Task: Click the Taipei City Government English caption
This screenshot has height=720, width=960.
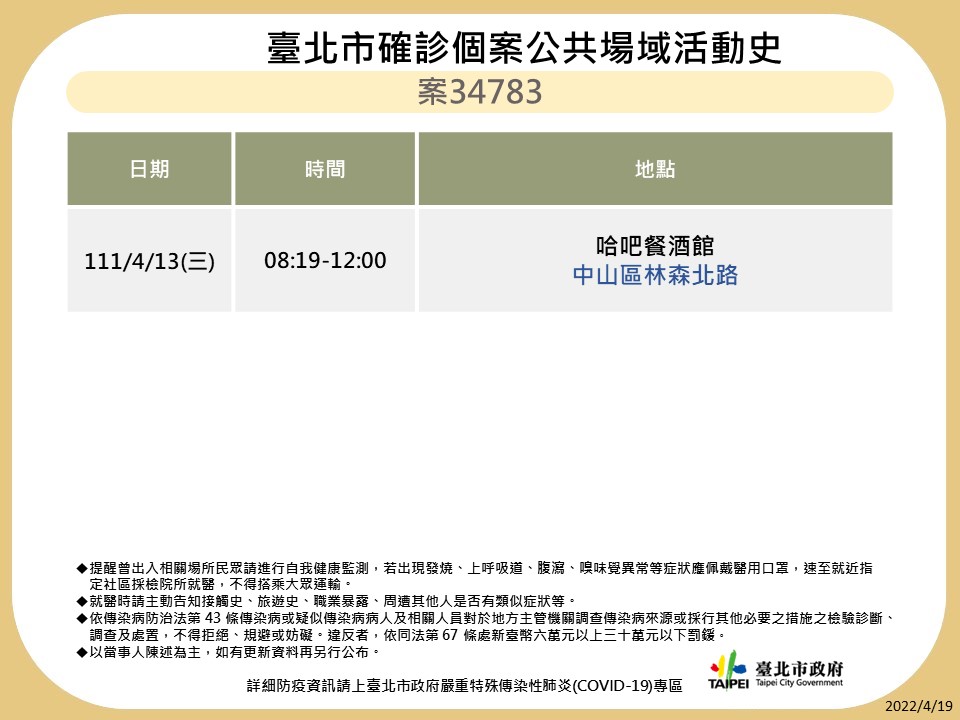Action: tap(799, 683)
